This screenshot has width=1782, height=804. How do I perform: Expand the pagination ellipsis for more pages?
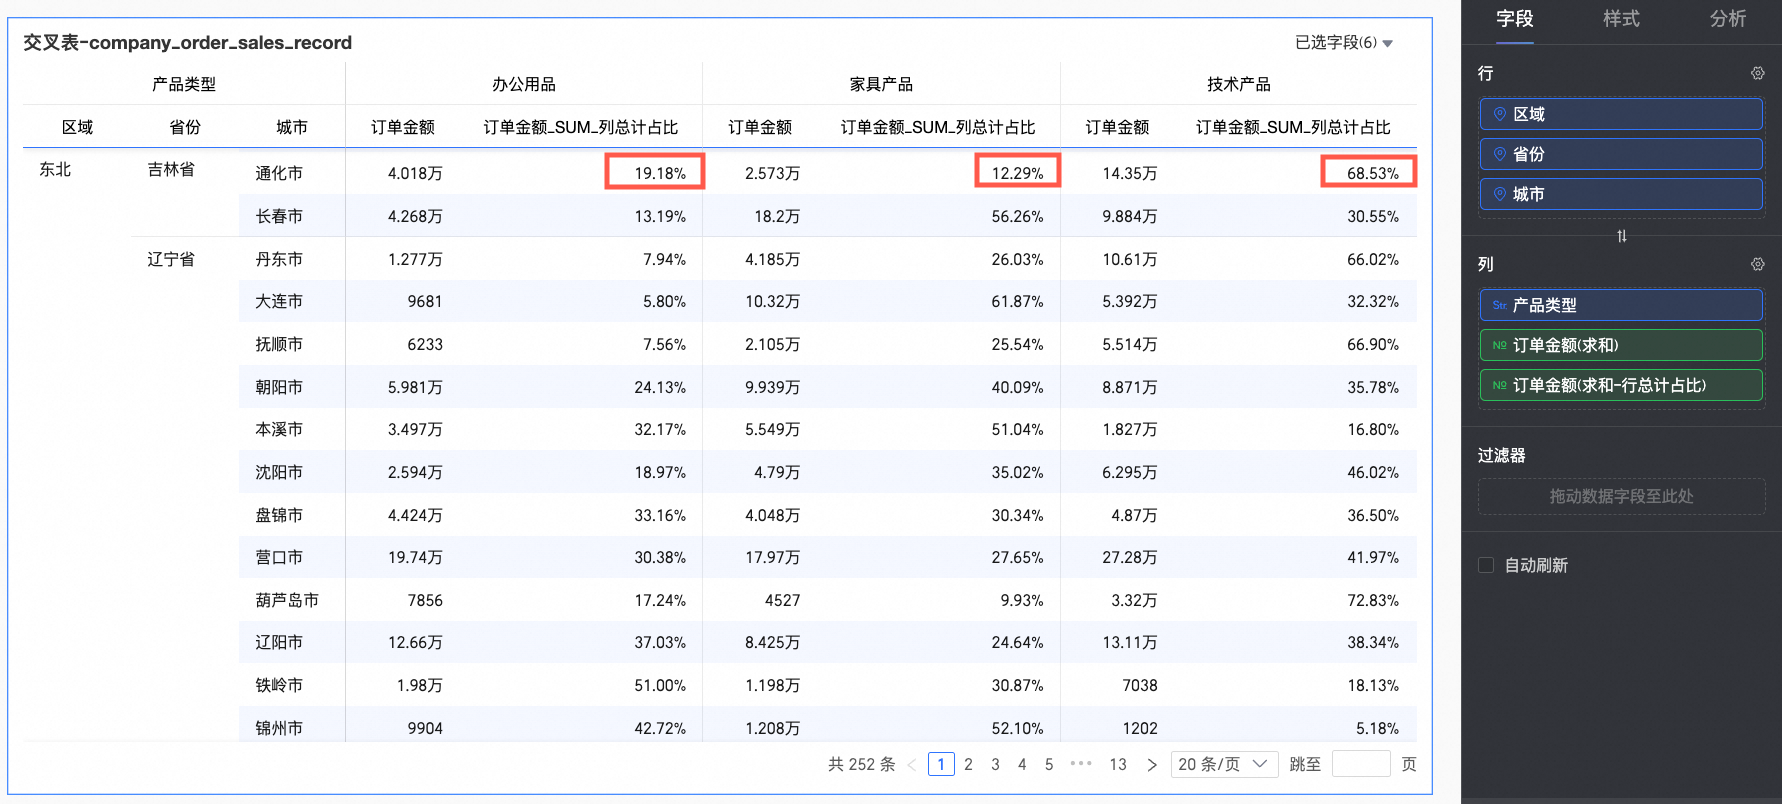(1081, 763)
